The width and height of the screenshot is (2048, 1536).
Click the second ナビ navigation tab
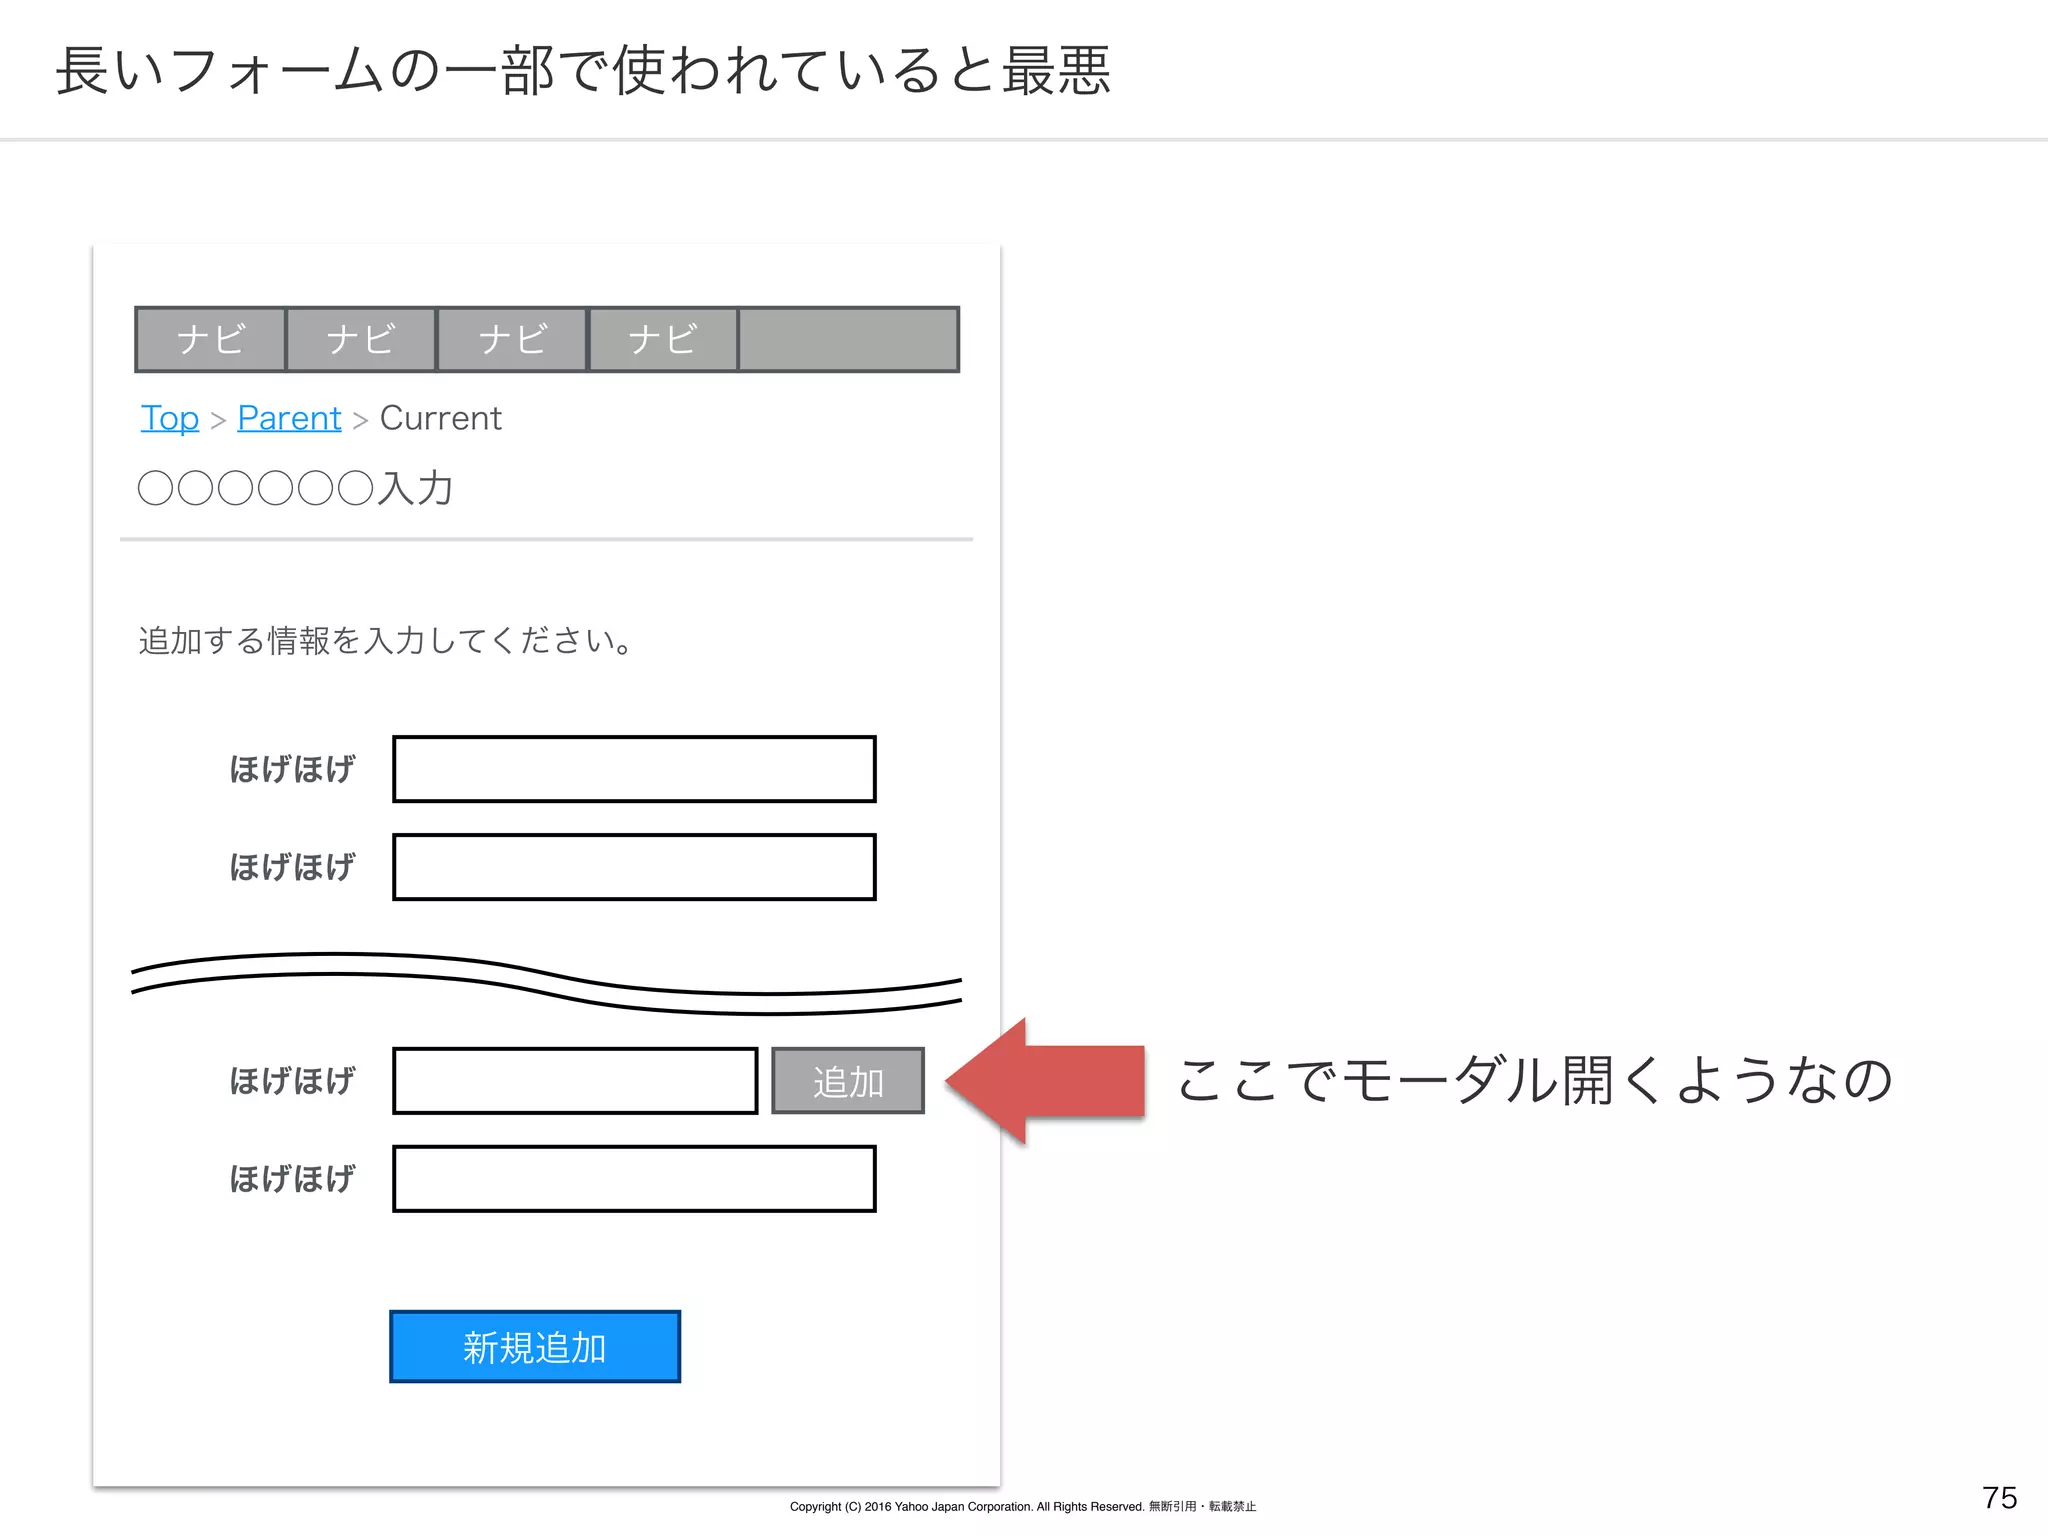tap(361, 339)
